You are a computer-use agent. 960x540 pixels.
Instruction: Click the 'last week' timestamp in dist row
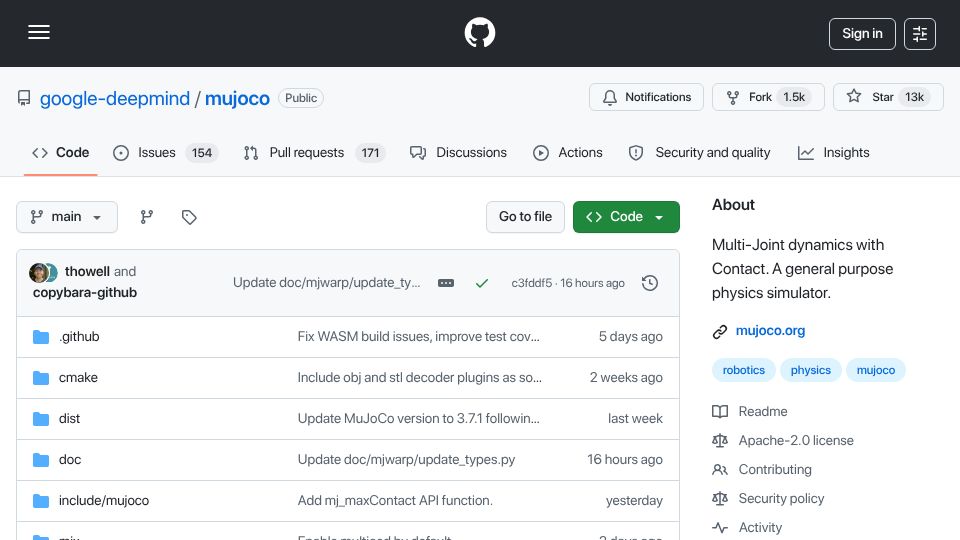[635, 419]
